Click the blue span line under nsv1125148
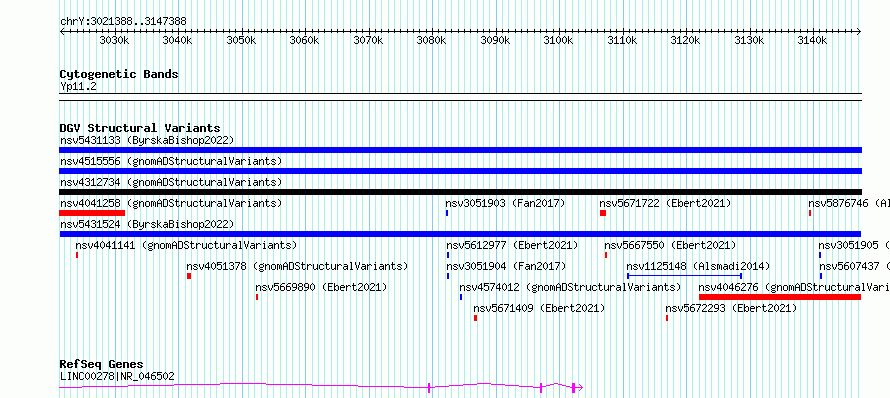The height and width of the screenshot is (398, 890). point(685,276)
